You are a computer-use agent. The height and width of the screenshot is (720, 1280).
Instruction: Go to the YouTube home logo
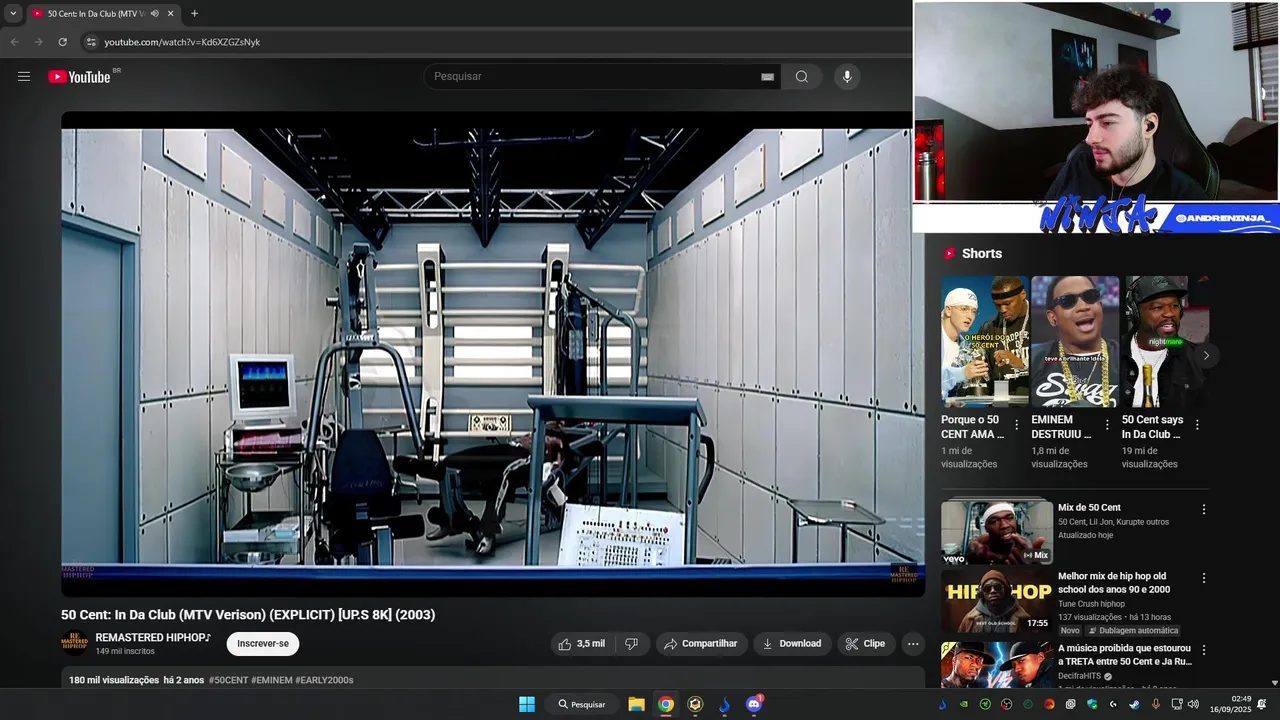click(79, 77)
